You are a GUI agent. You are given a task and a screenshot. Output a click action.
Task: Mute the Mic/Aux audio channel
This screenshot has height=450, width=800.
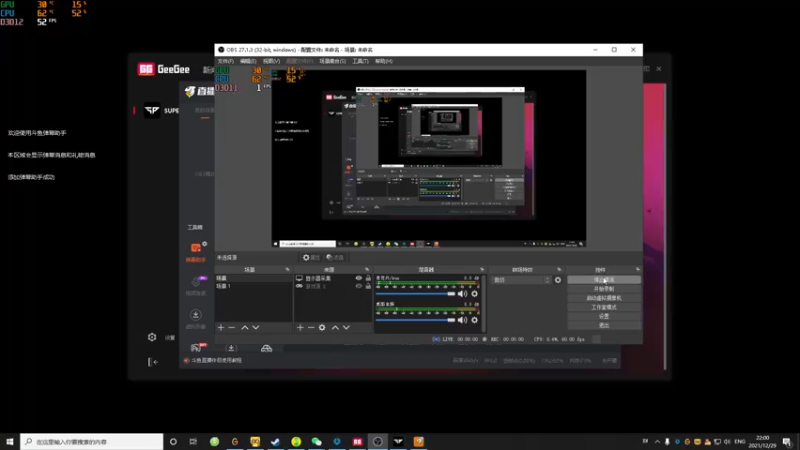coord(462,294)
